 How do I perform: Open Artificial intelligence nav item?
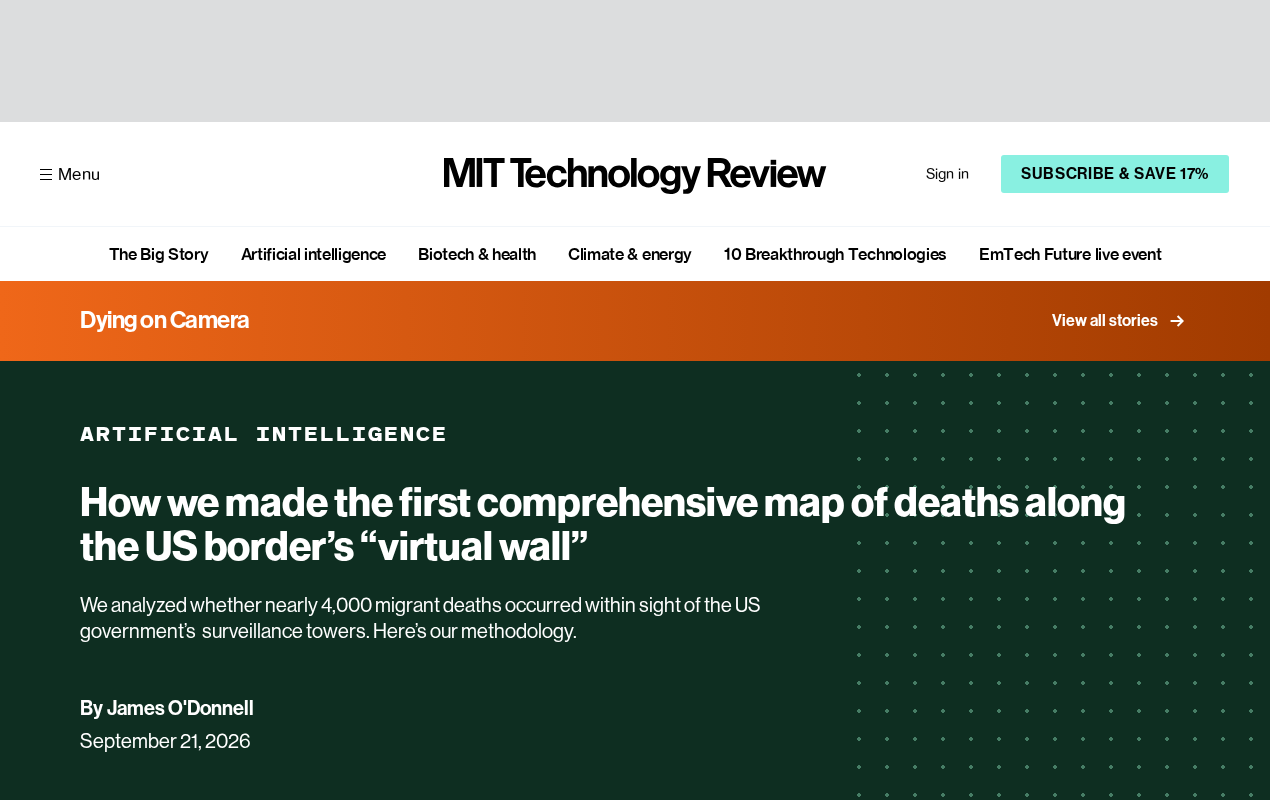coord(313,254)
